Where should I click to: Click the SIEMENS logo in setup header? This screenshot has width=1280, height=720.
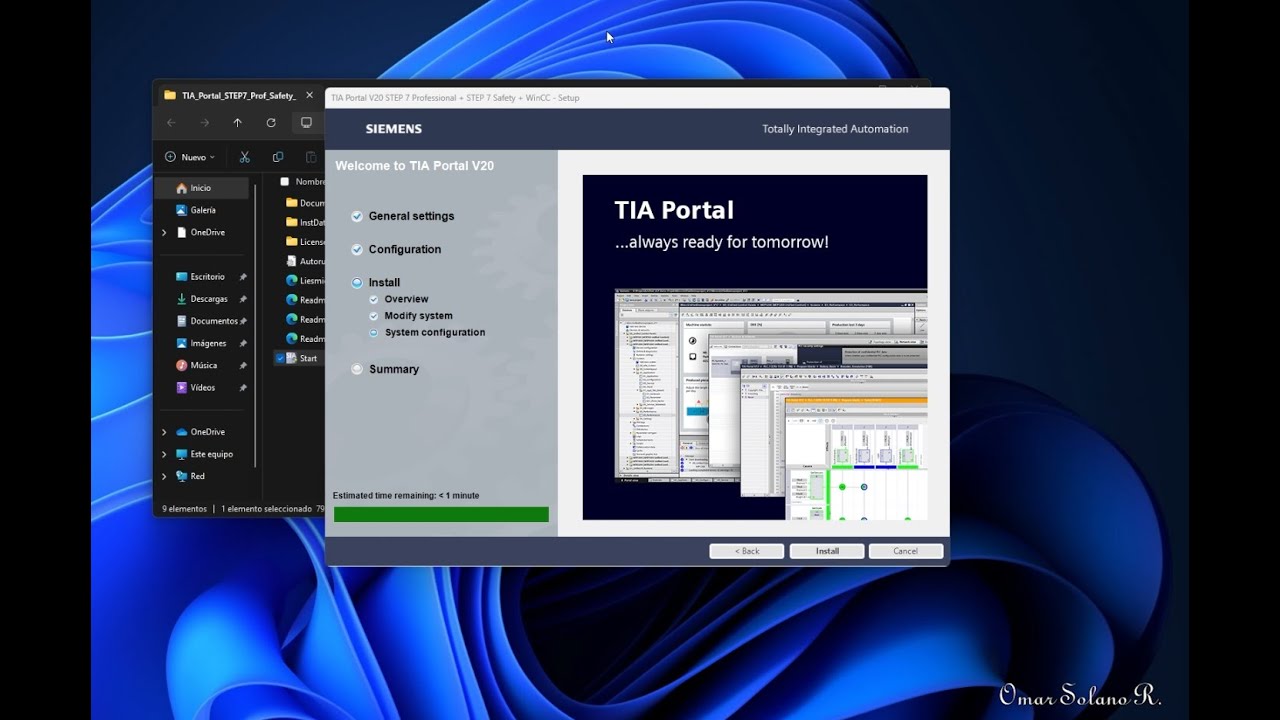coord(394,129)
